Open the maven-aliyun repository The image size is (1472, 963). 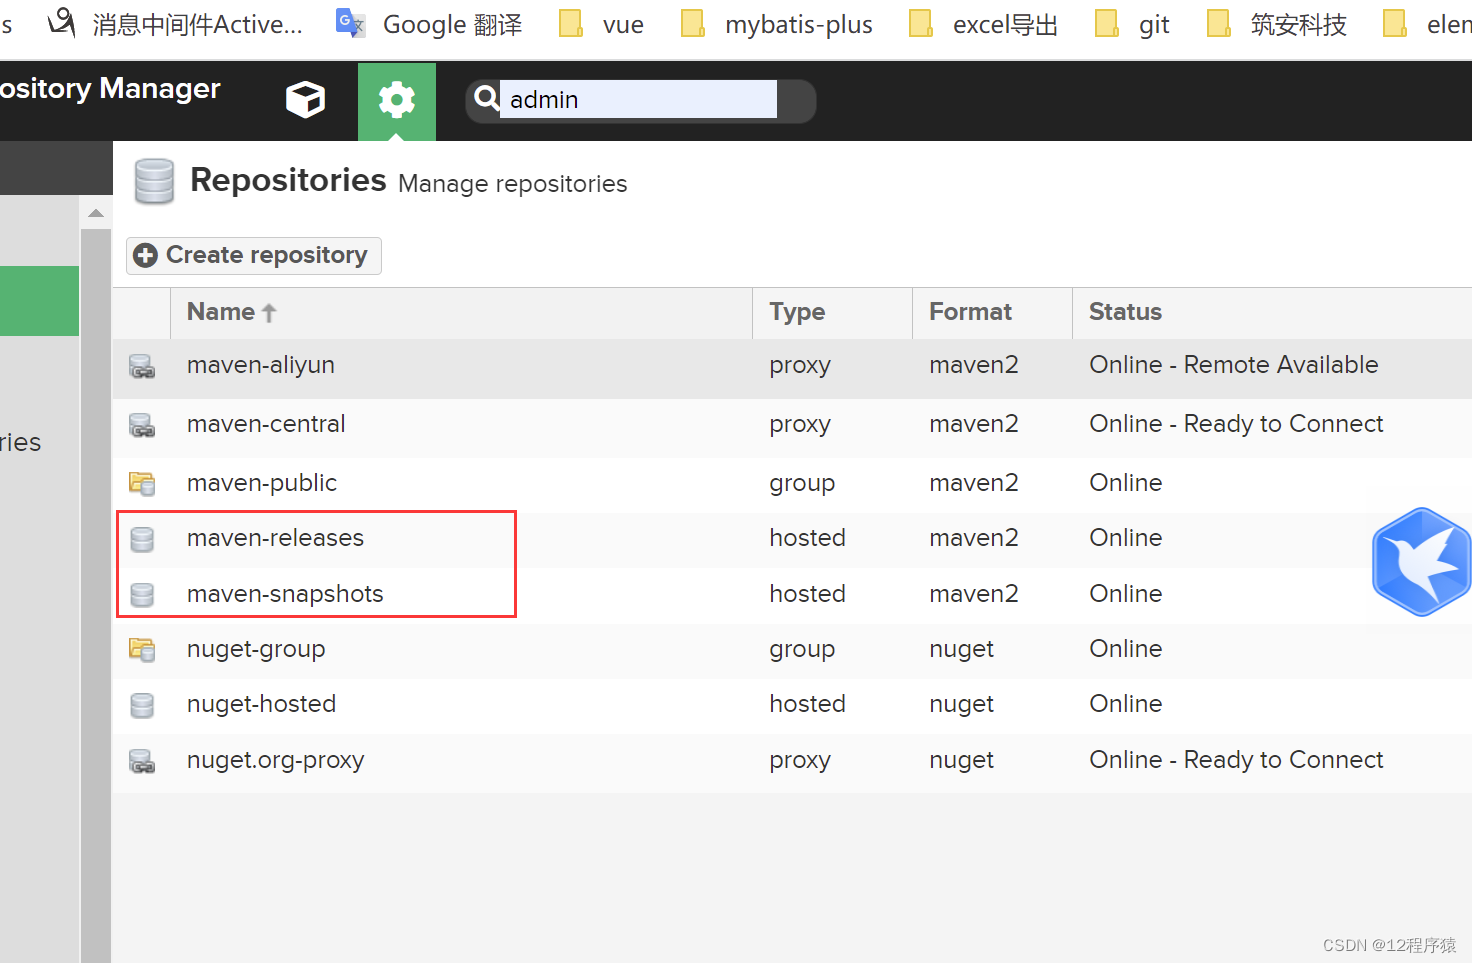[x=261, y=365]
